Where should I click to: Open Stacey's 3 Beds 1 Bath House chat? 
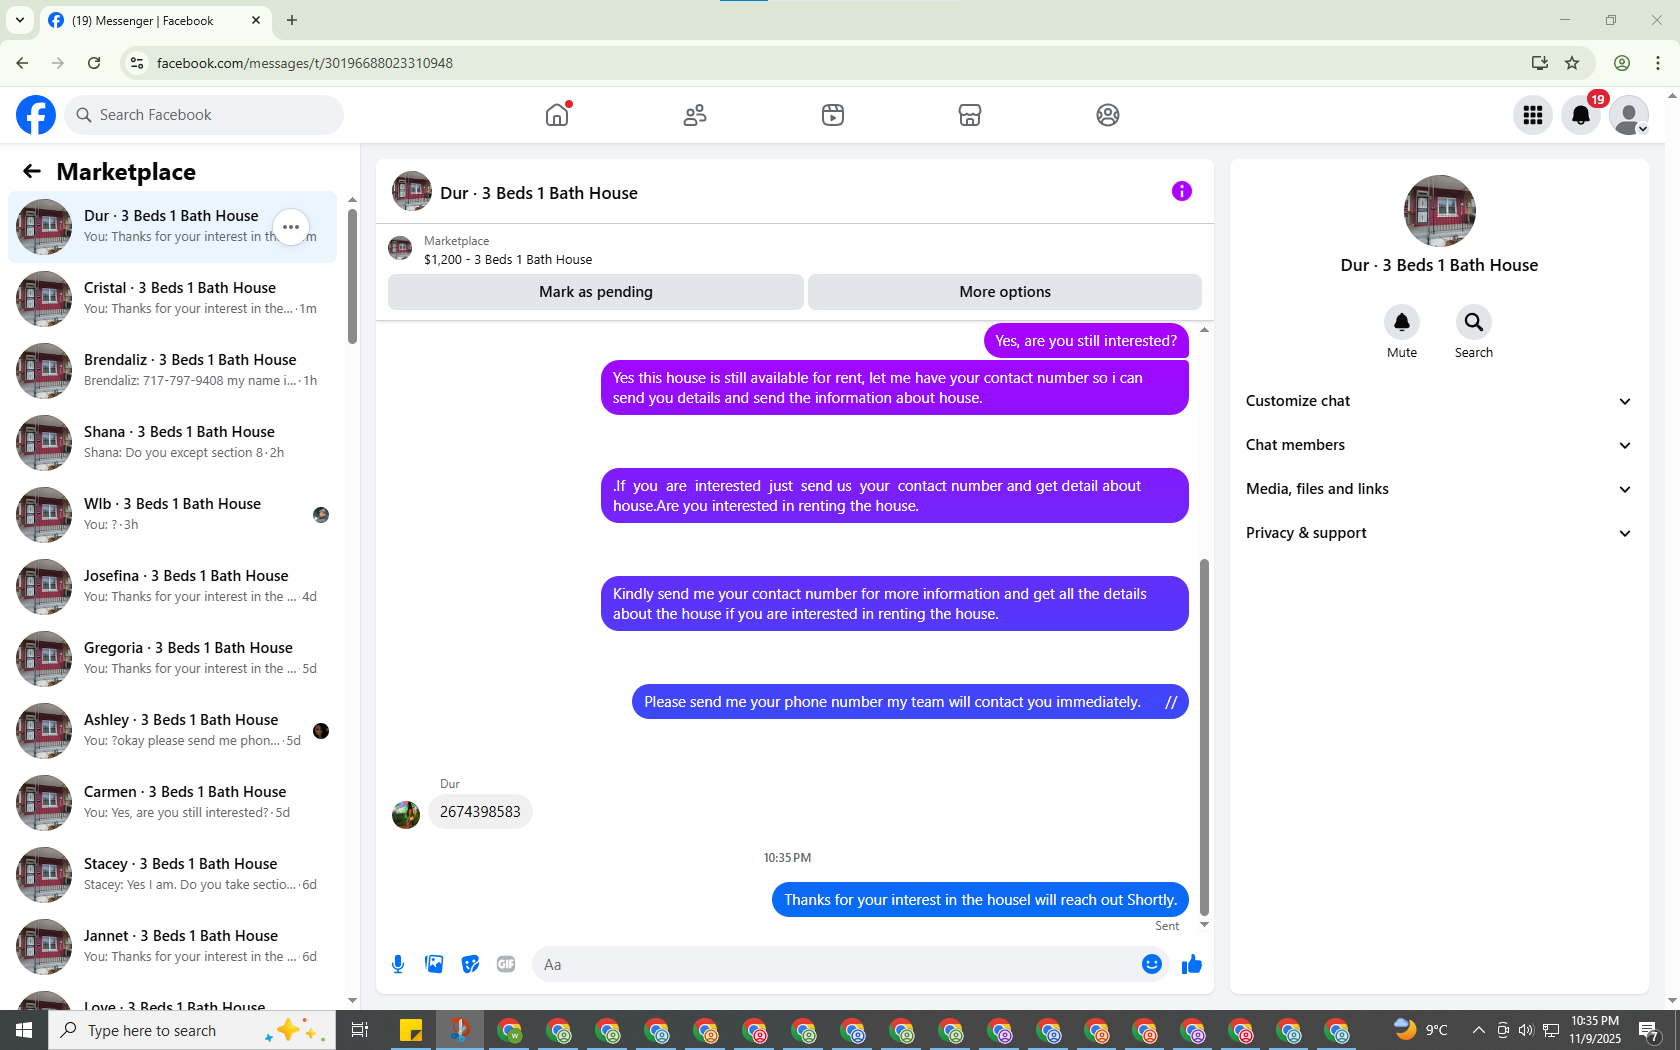point(173,875)
